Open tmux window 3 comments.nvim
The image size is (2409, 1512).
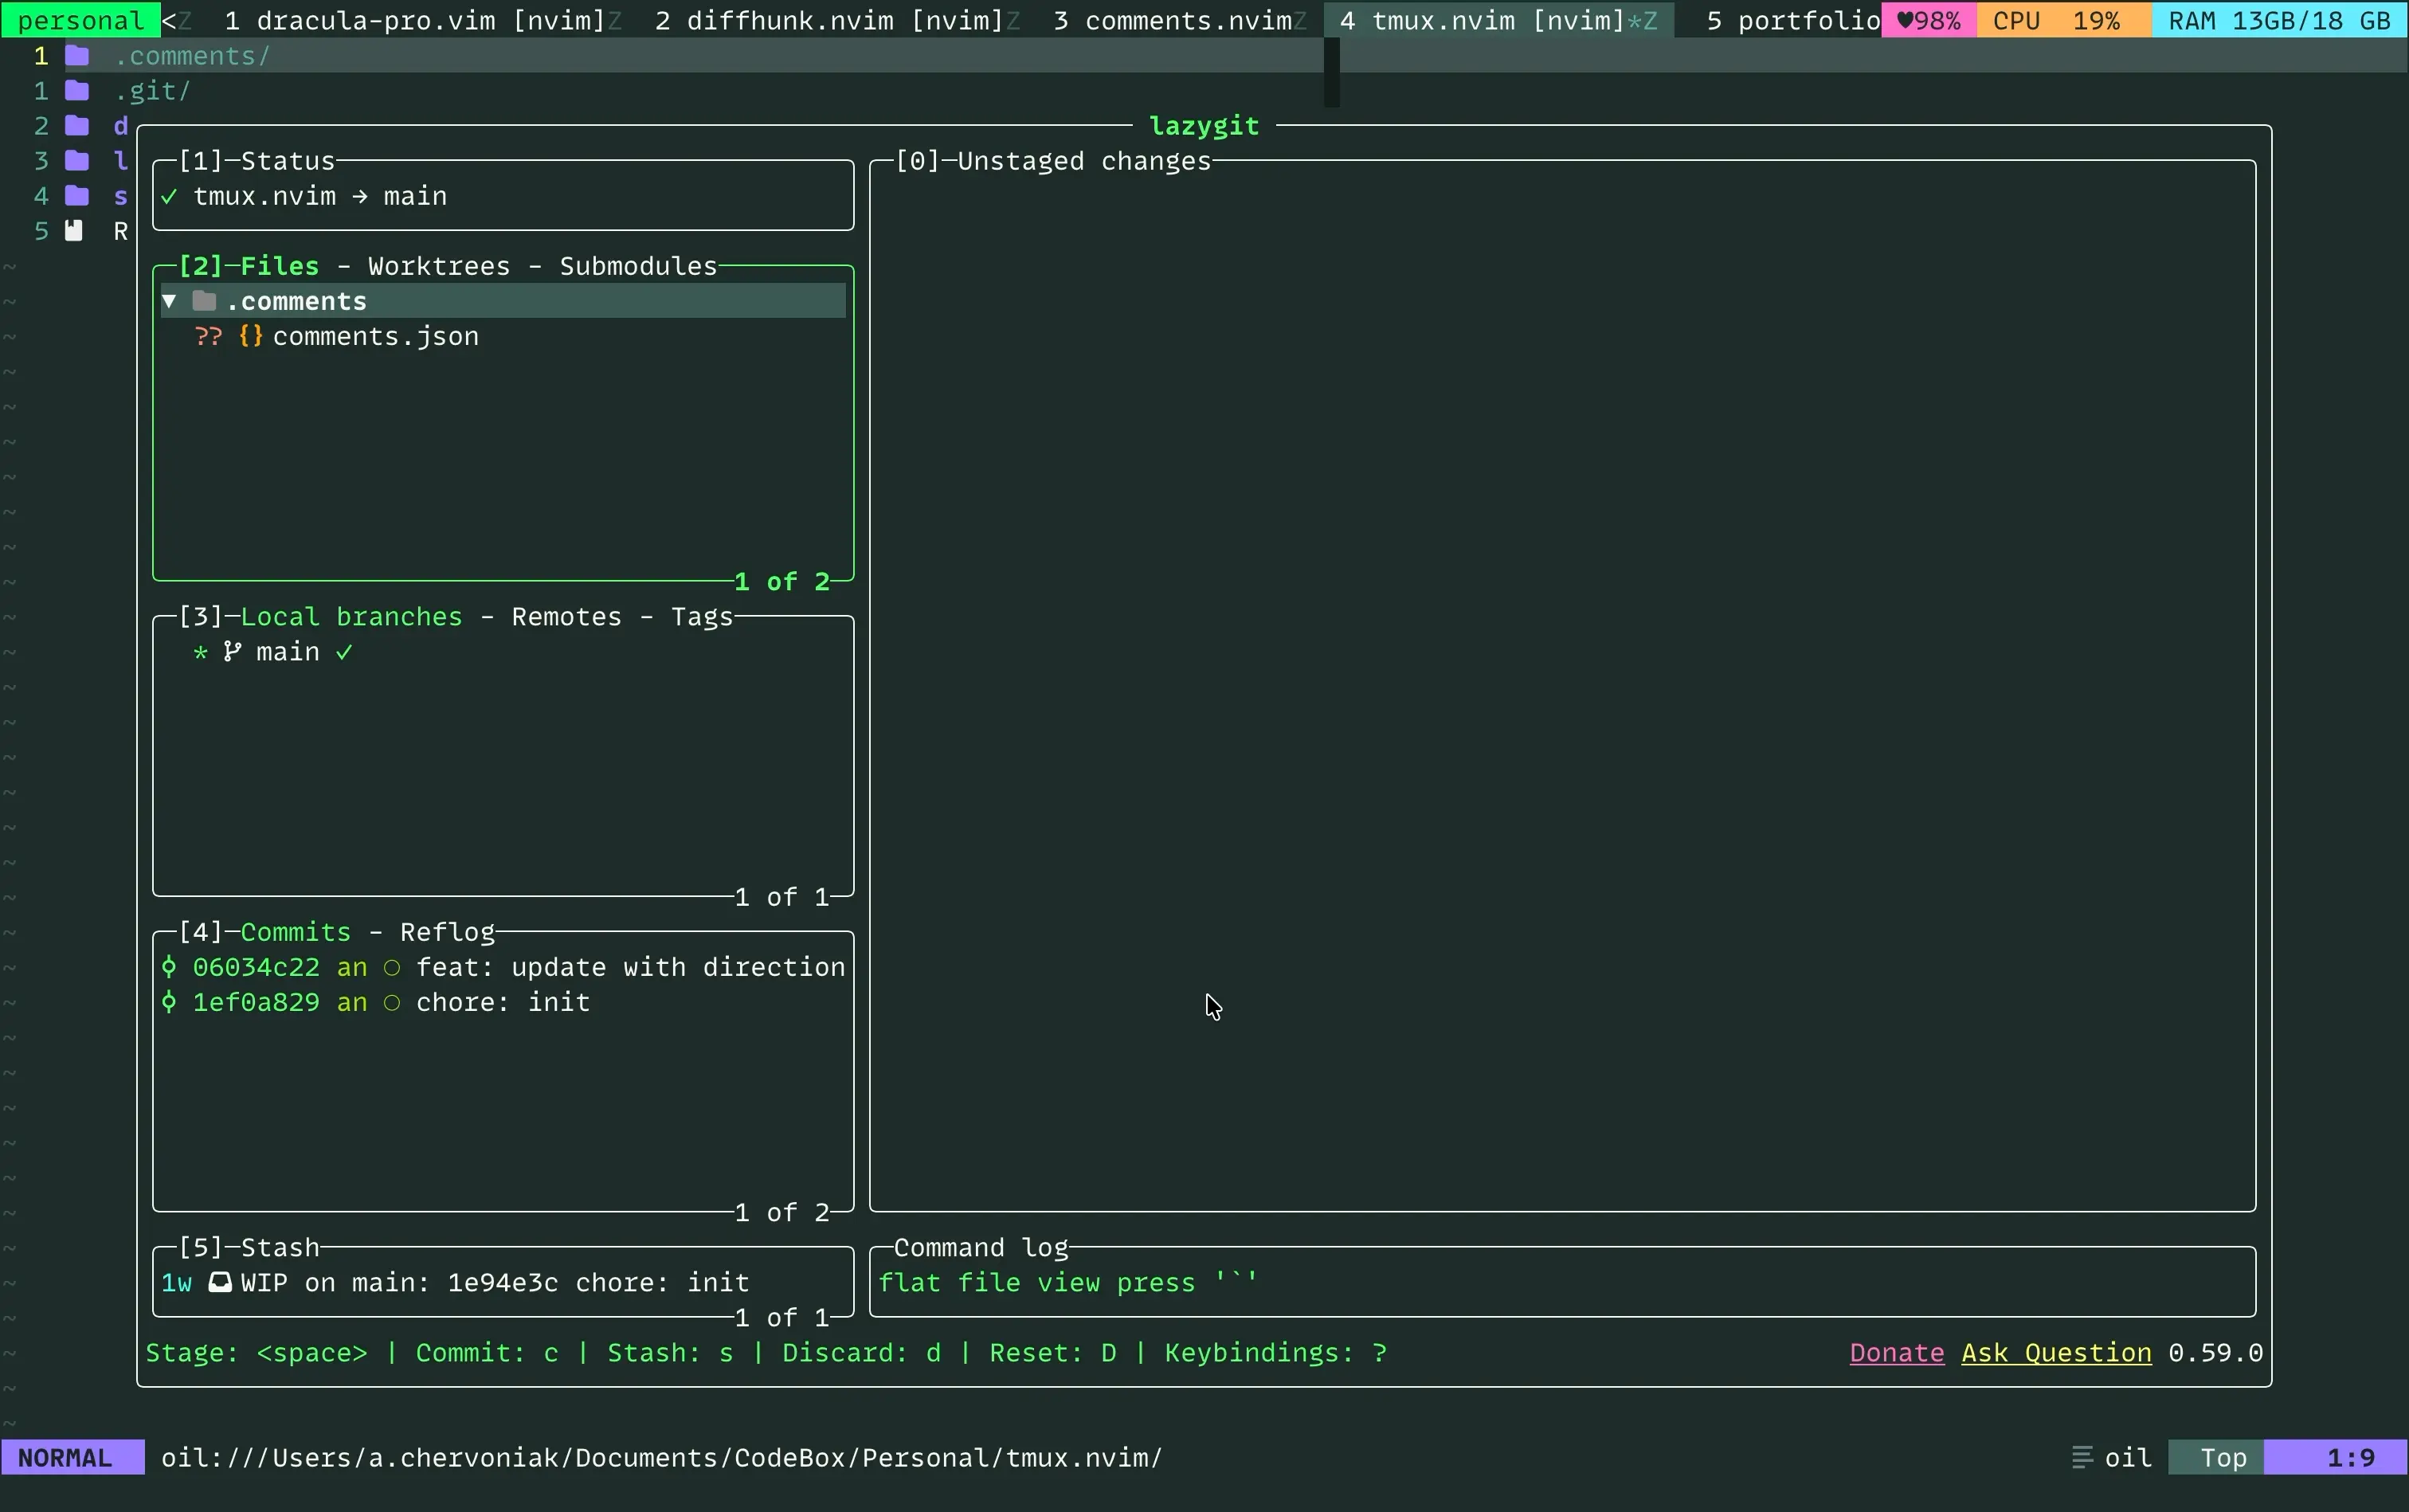pos(1173,20)
